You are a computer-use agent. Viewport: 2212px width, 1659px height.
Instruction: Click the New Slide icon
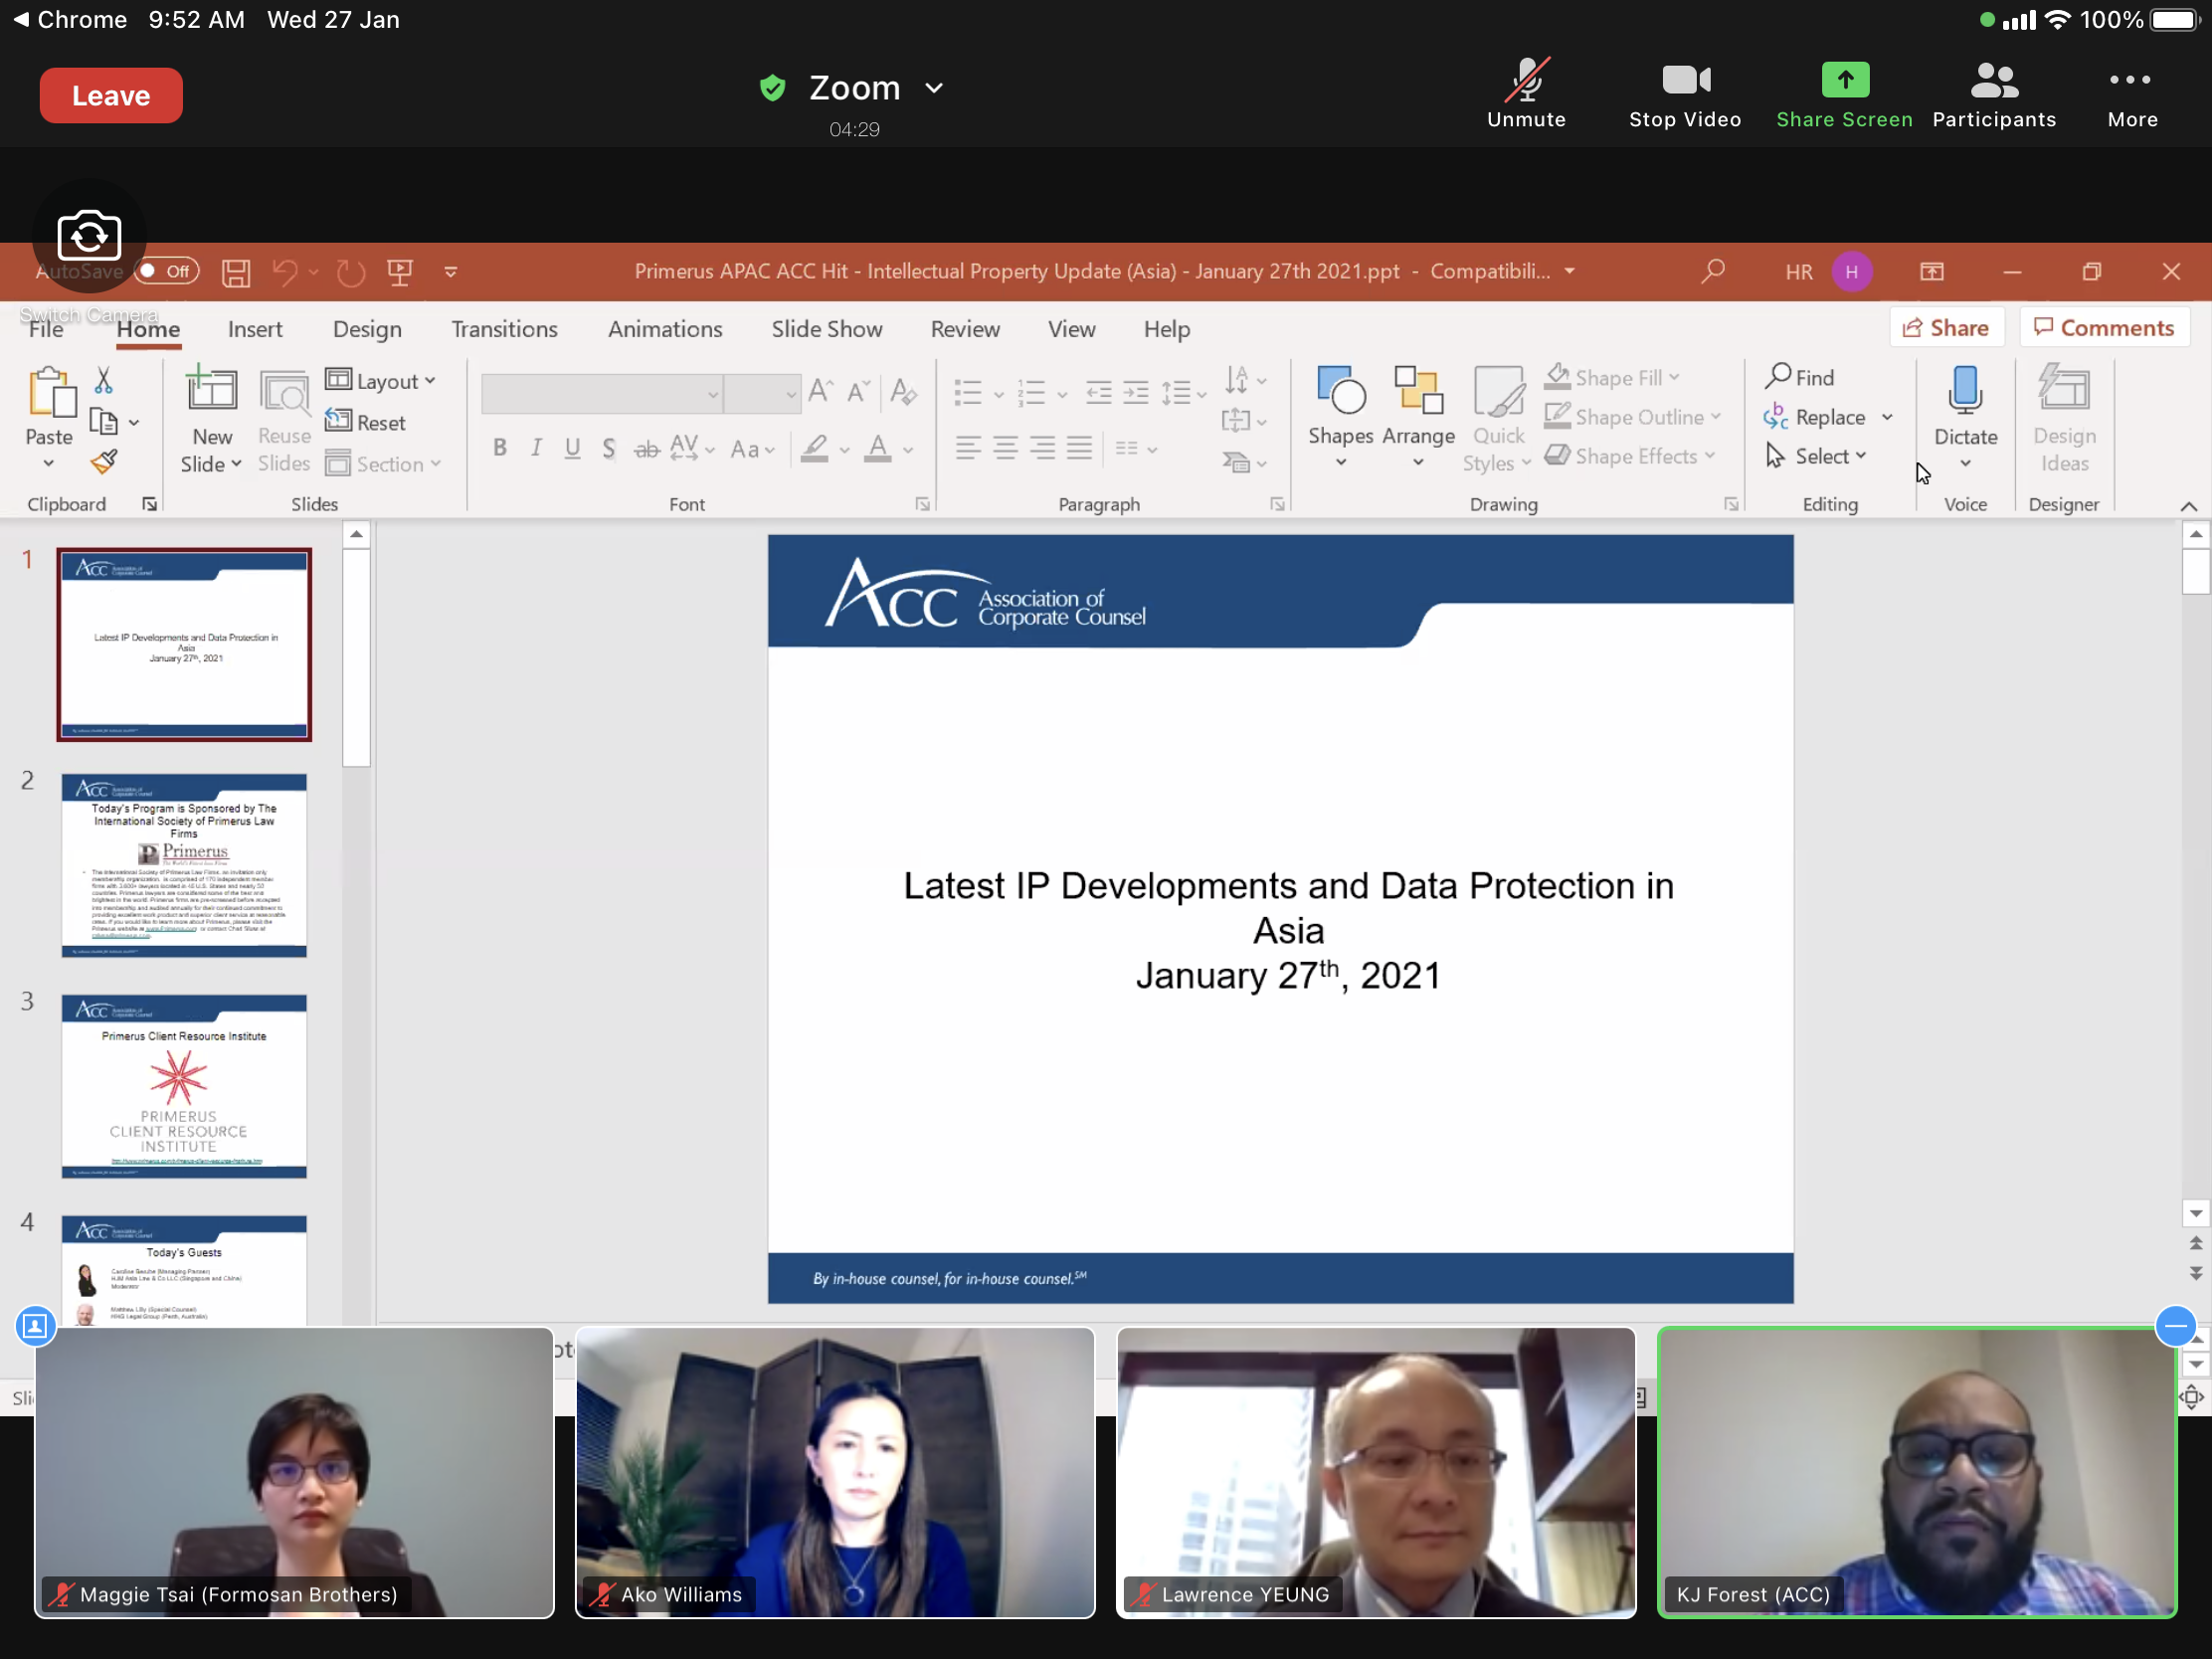(211, 390)
